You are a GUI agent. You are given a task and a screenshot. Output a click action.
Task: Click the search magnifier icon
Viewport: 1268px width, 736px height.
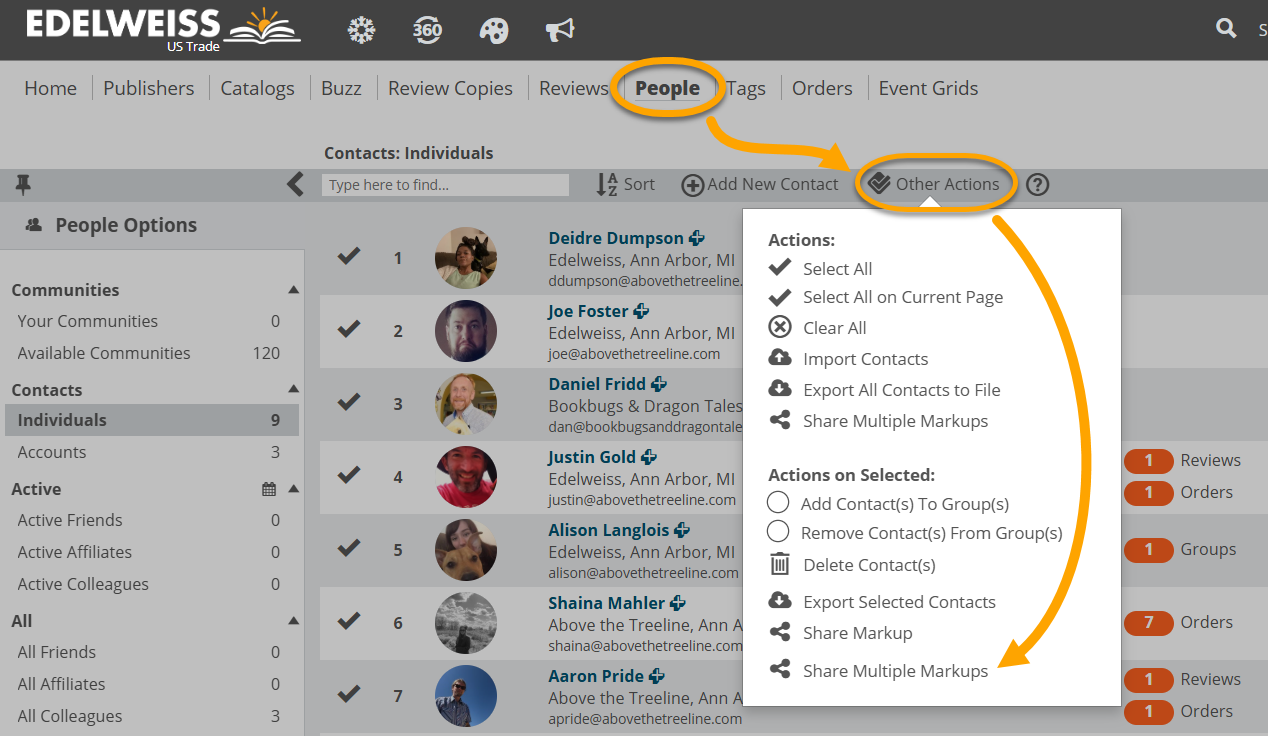(x=1226, y=28)
